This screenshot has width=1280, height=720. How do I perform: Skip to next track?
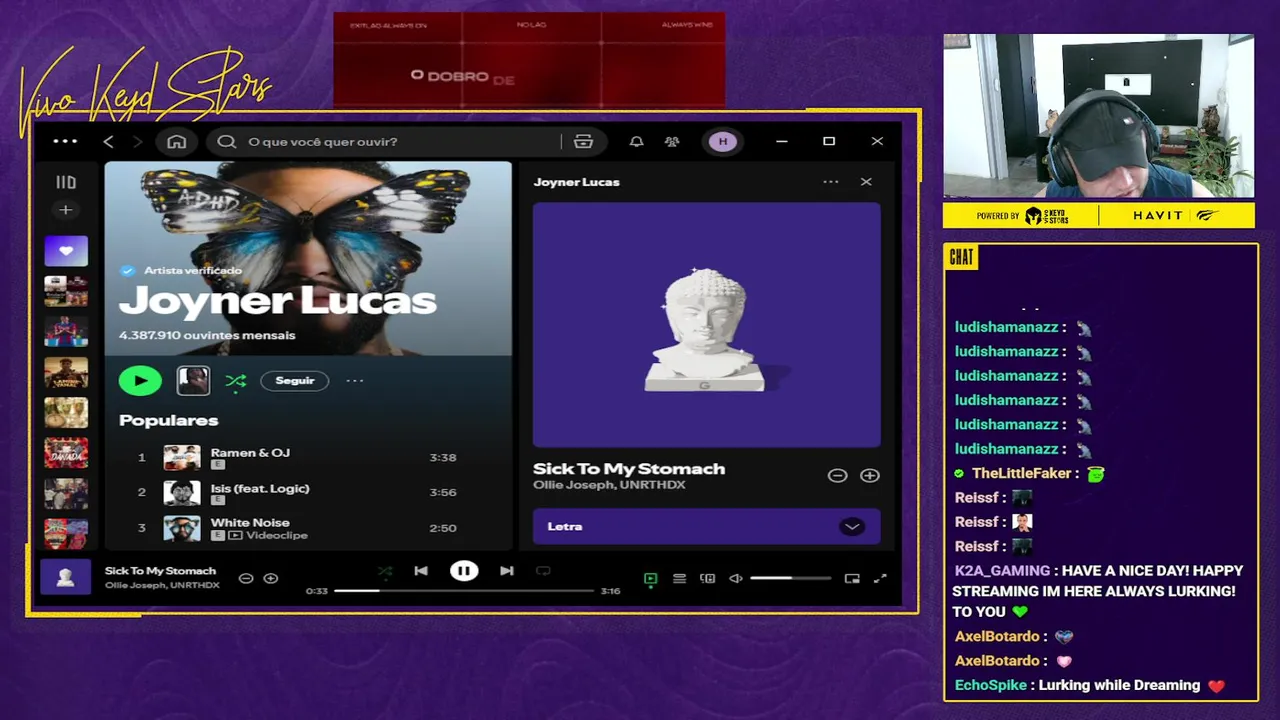(507, 571)
